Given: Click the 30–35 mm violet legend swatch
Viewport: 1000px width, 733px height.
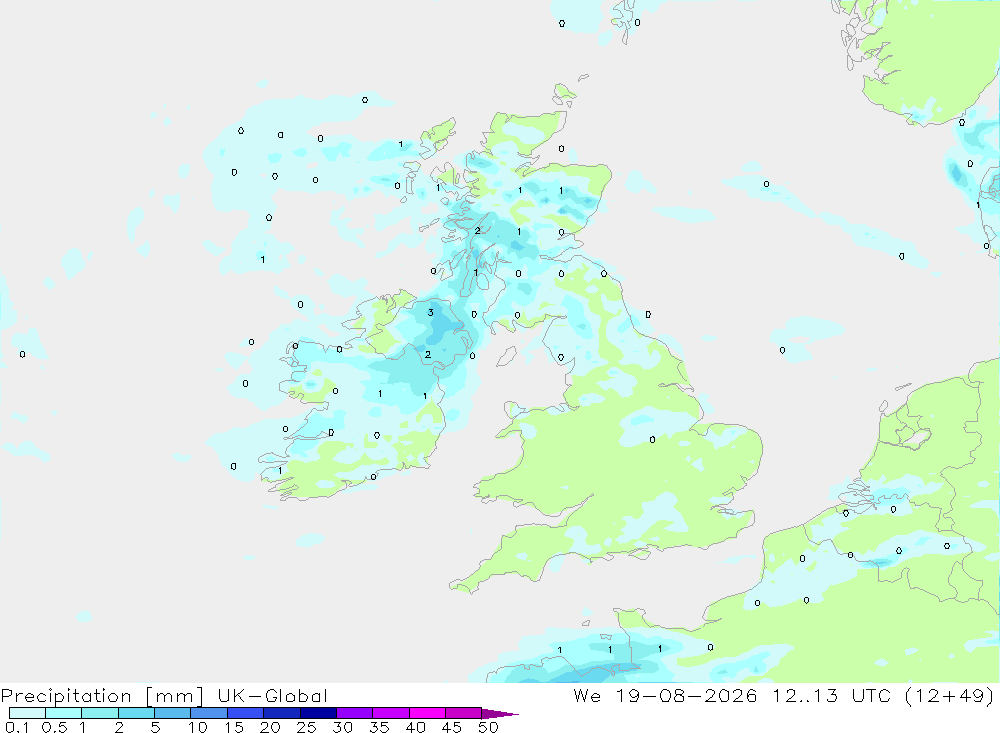Looking at the screenshot, I should (354, 713).
